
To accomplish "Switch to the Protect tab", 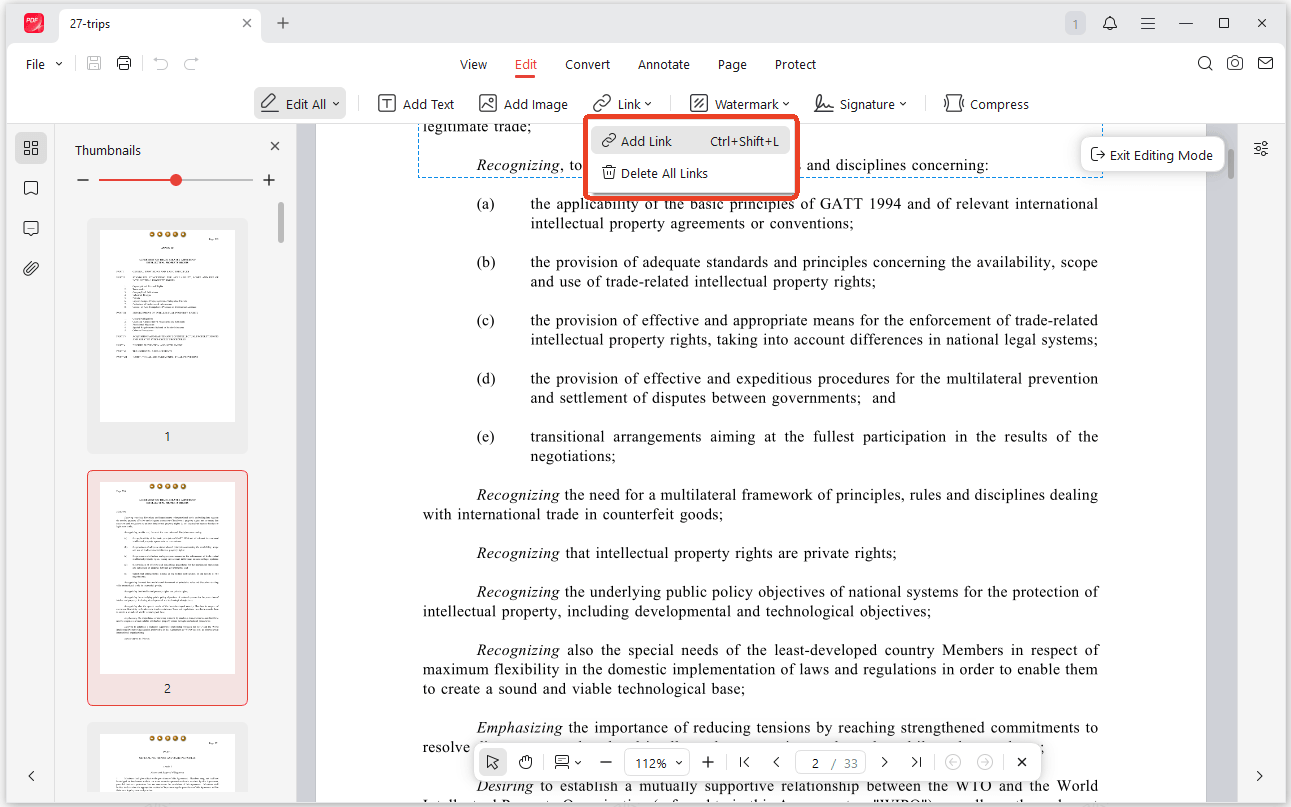I will tap(795, 64).
